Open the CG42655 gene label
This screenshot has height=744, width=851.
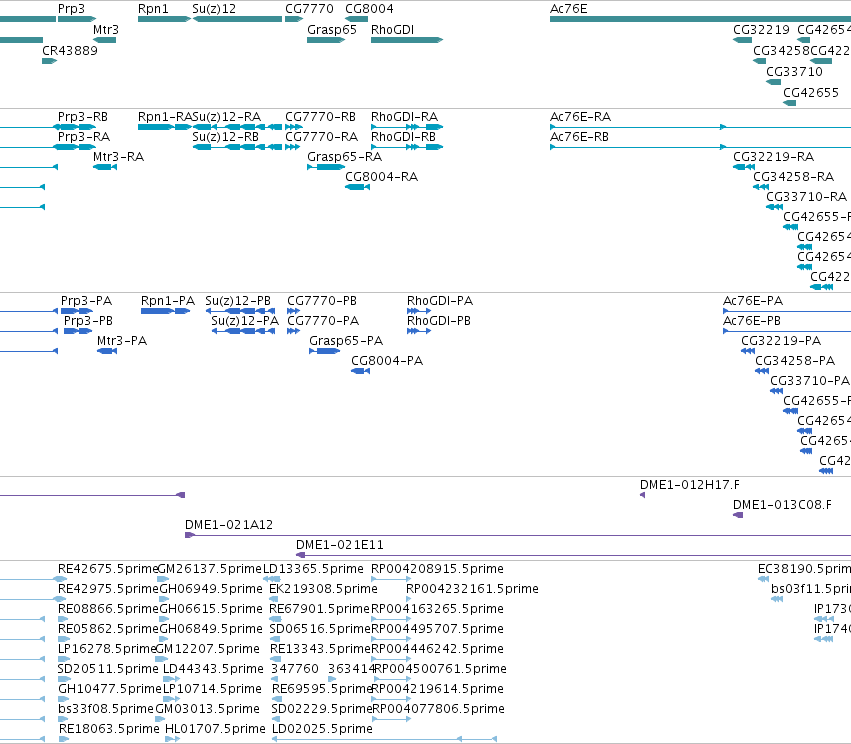(x=810, y=92)
